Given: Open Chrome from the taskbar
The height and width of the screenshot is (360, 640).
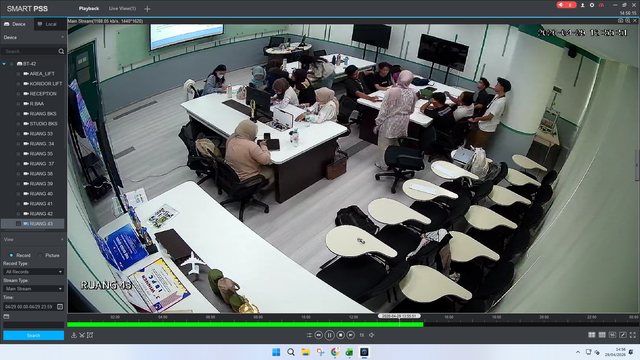Looking at the screenshot, I should pos(335,352).
